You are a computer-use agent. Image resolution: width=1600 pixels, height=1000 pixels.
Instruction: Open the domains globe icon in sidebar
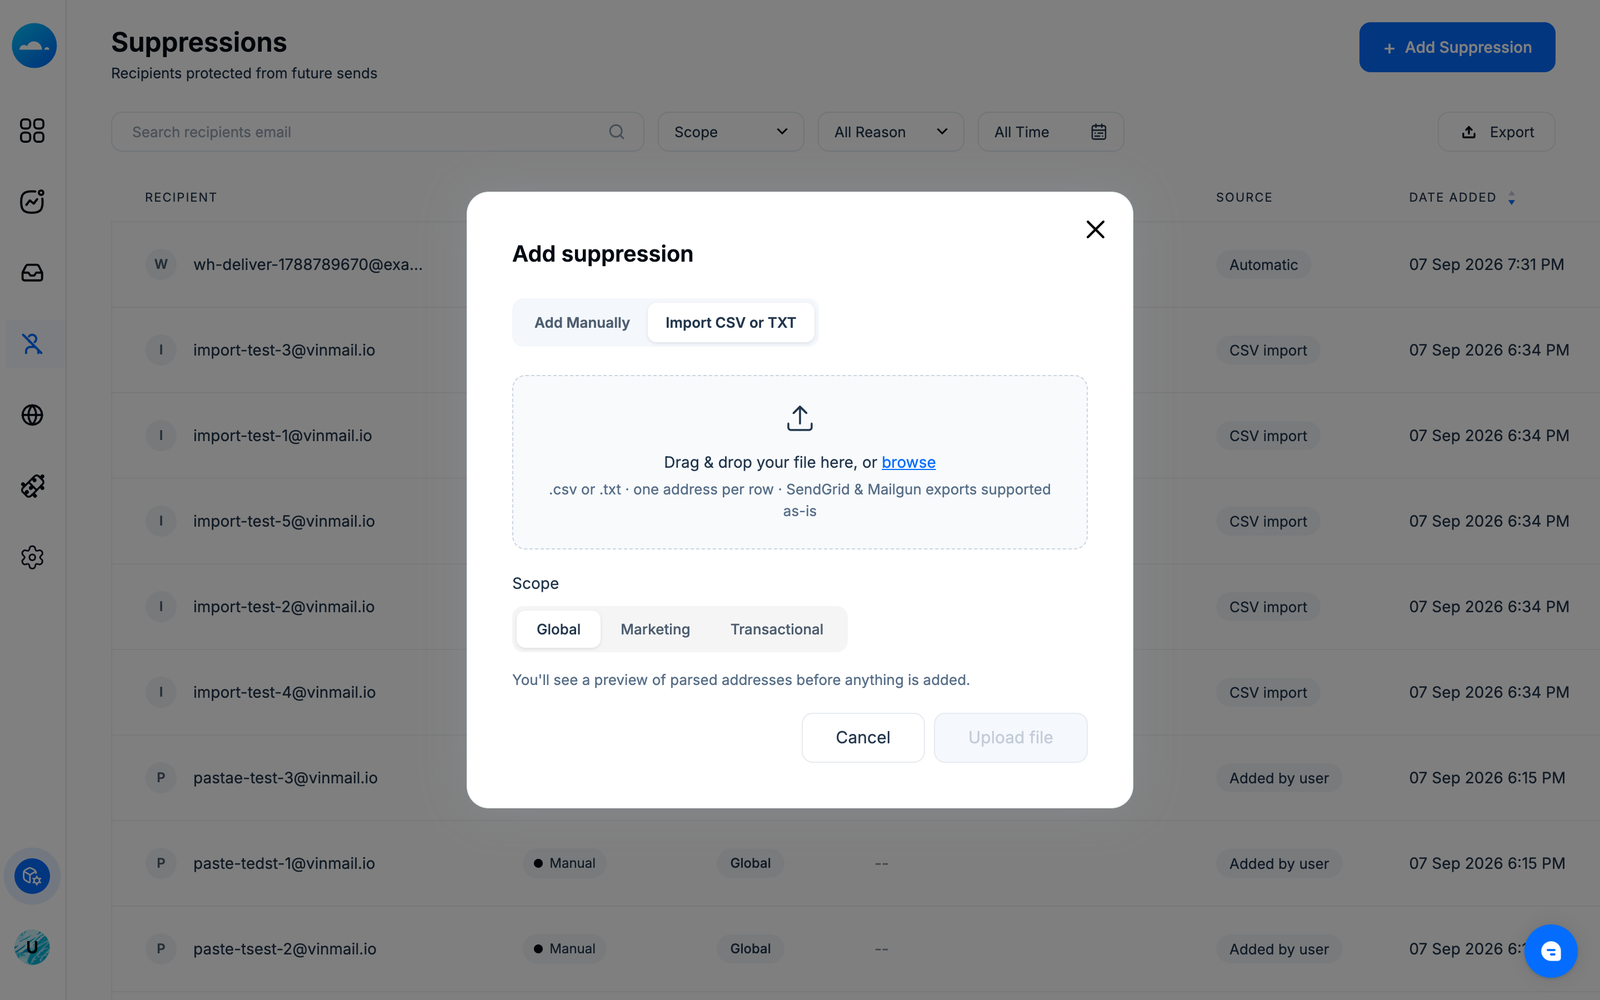(32, 415)
